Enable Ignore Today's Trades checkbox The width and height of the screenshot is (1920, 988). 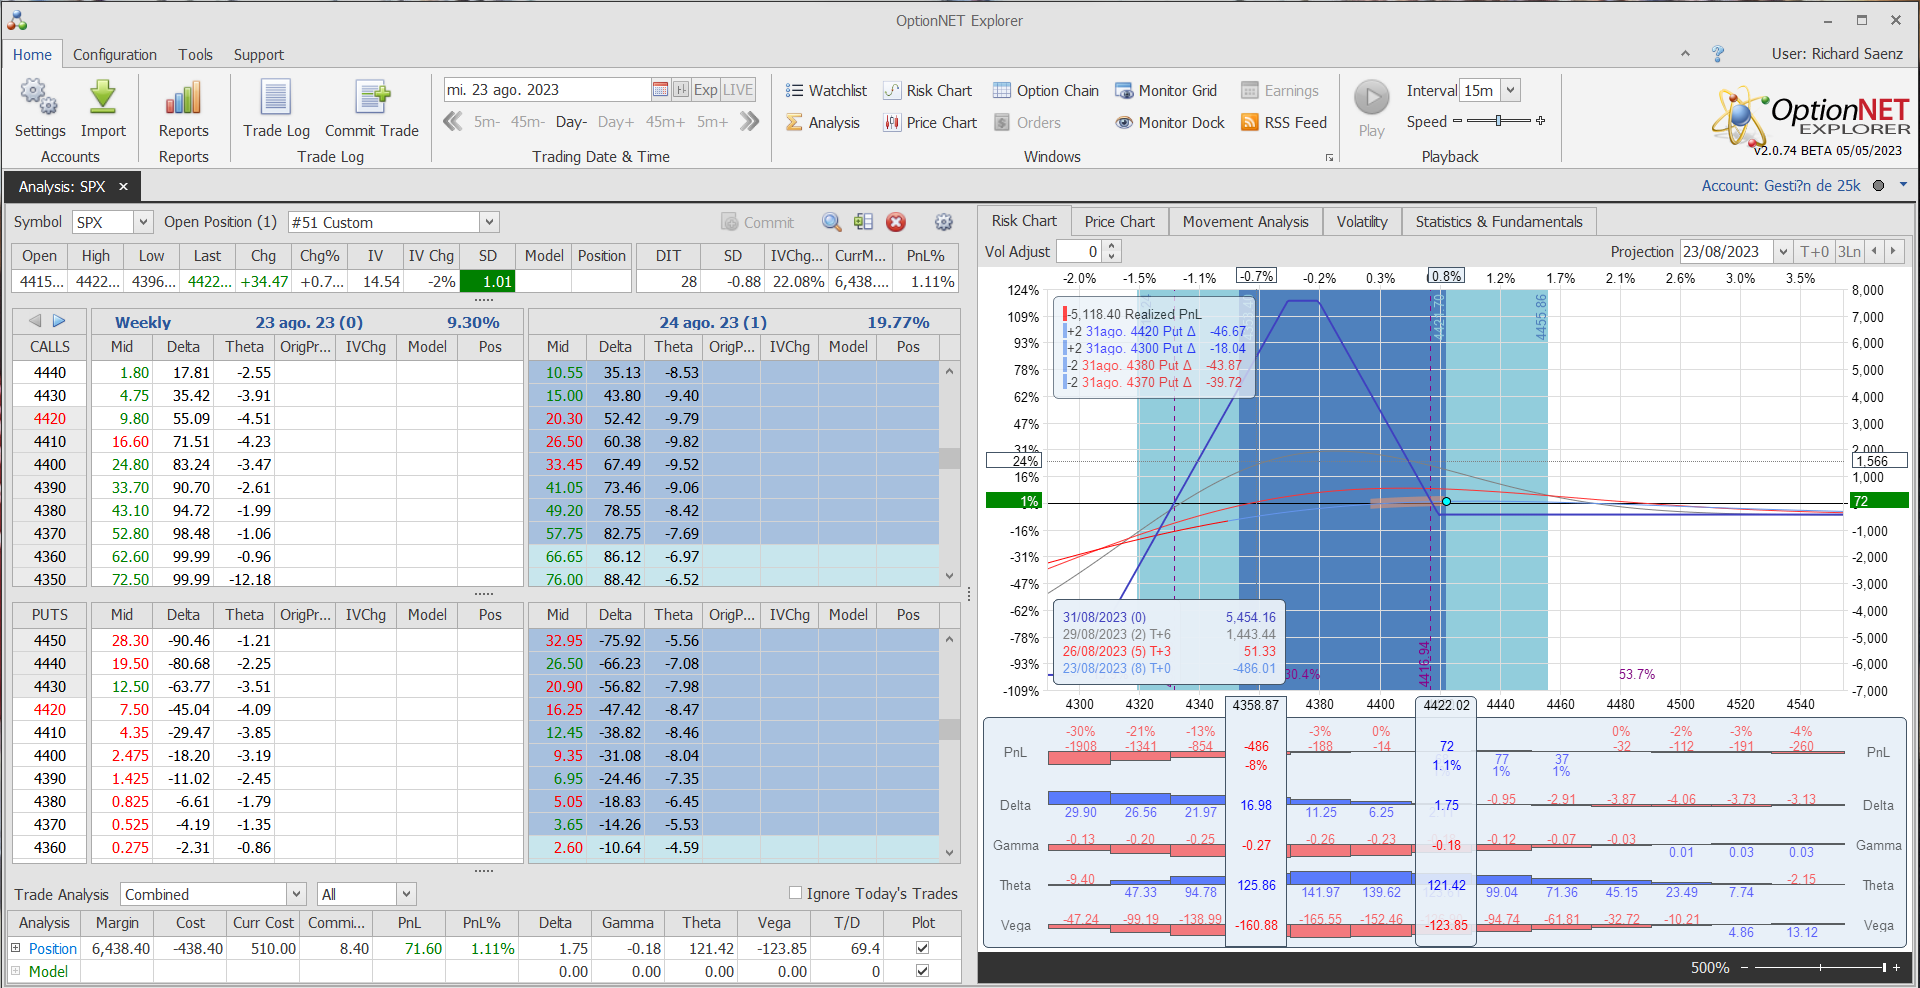tap(796, 893)
